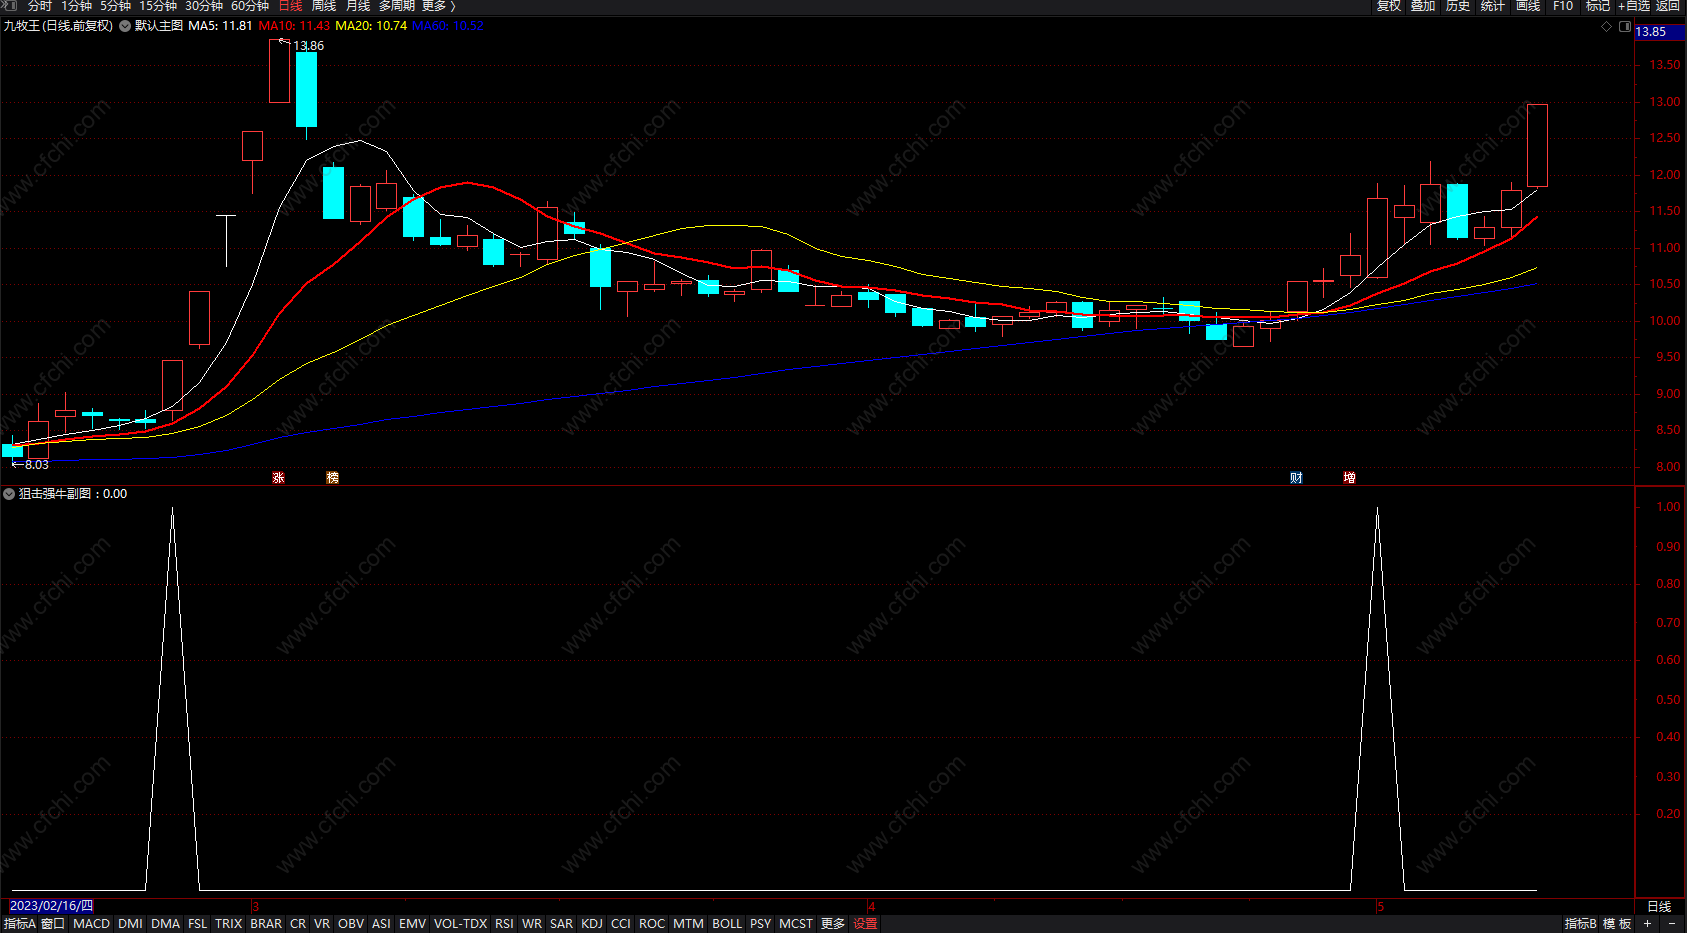Viewport: 1687px width, 933px height.
Task: Open the F10 company info button
Action: coord(1563,6)
